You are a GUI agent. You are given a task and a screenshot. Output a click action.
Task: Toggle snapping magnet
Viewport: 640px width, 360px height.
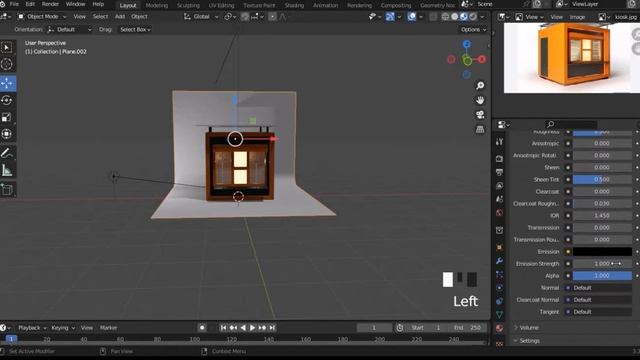[x=245, y=17]
